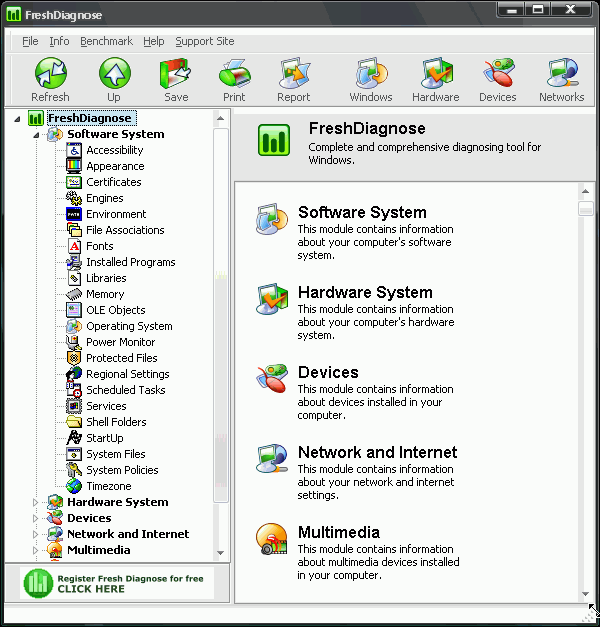The width and height of the screenshot is (600, 627).
Task: Open the Hardware toolbar icon
Action: (x=436, y=73)
